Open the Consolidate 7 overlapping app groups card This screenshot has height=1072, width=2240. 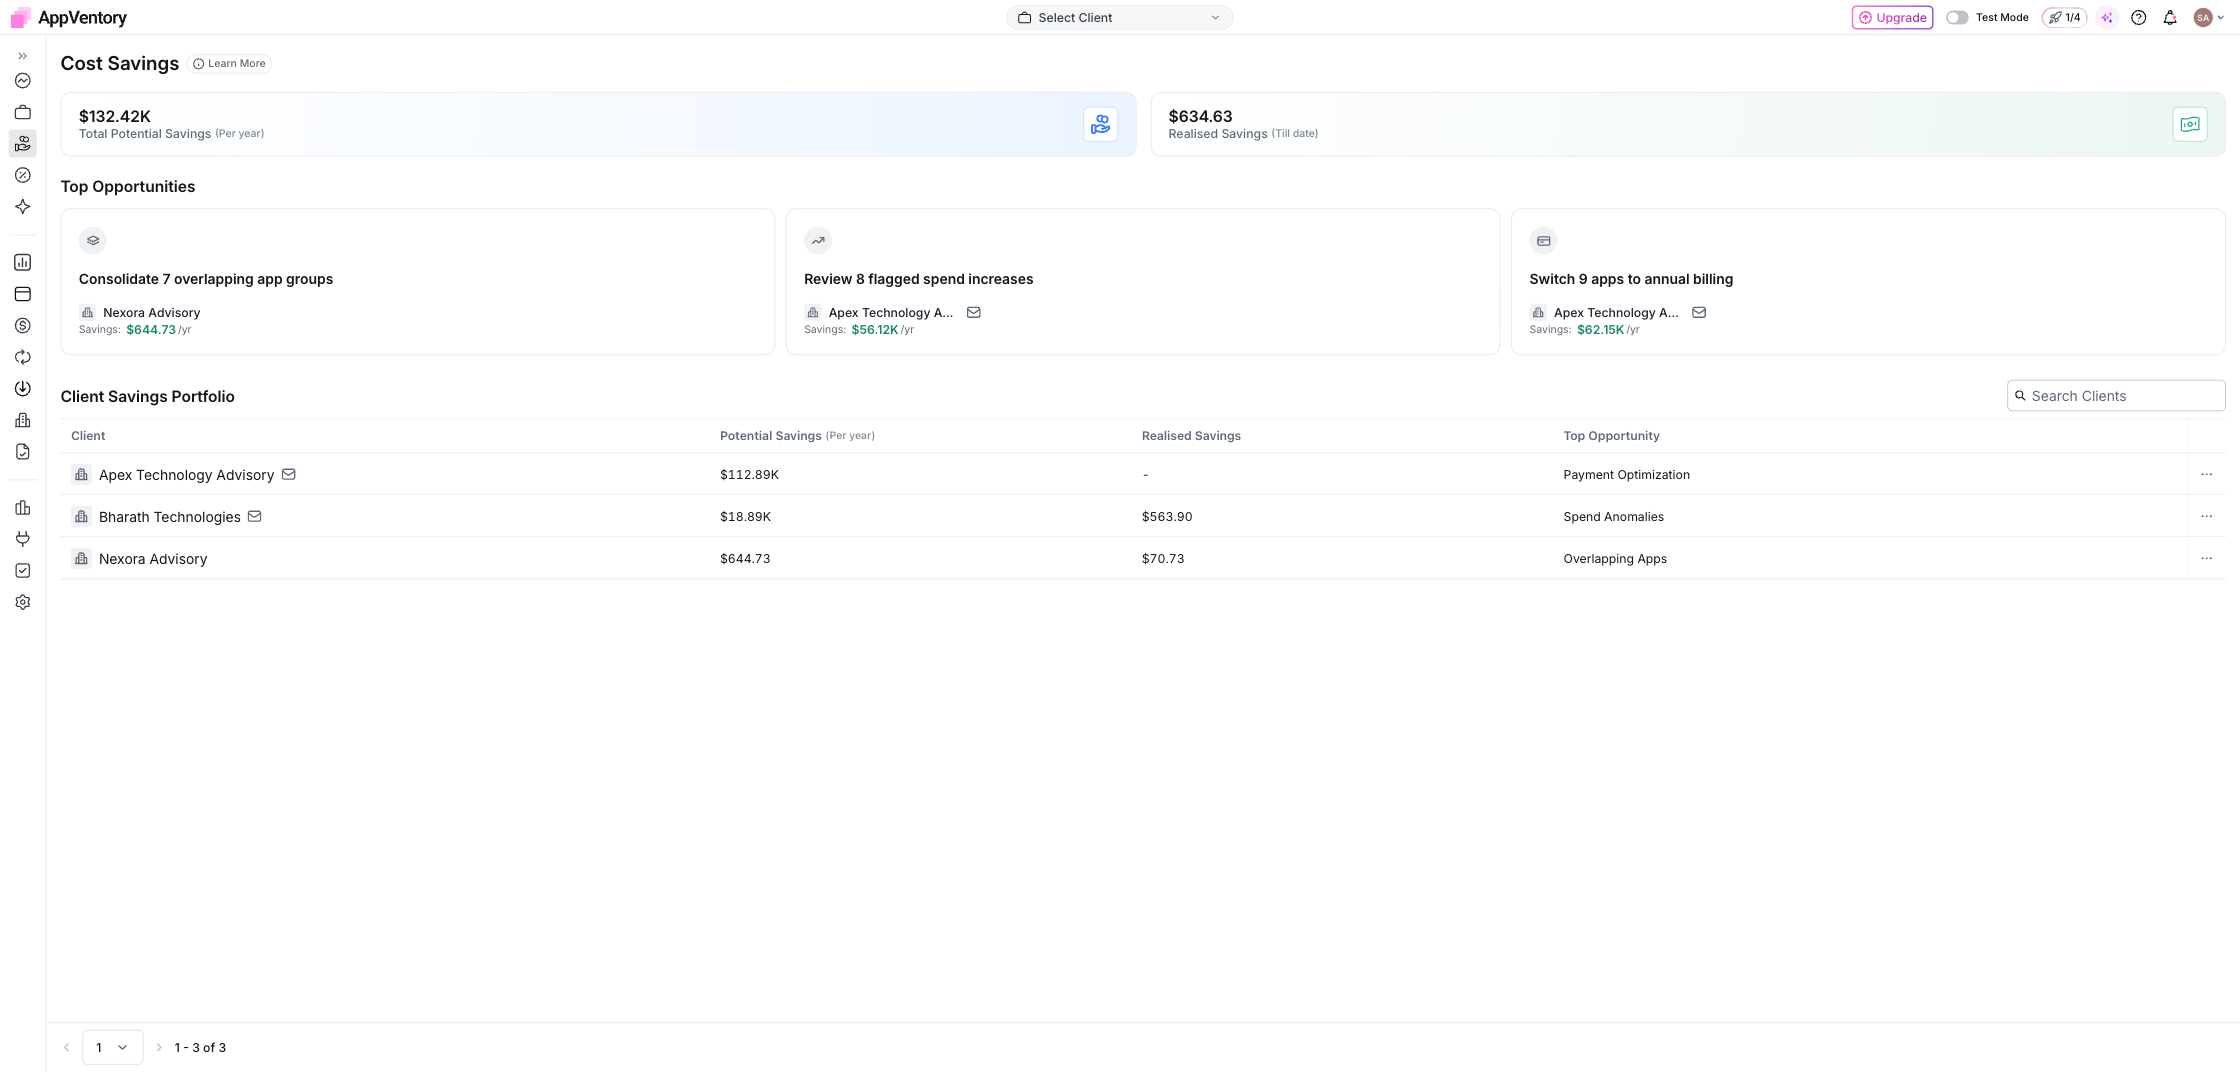pos(417,281)
